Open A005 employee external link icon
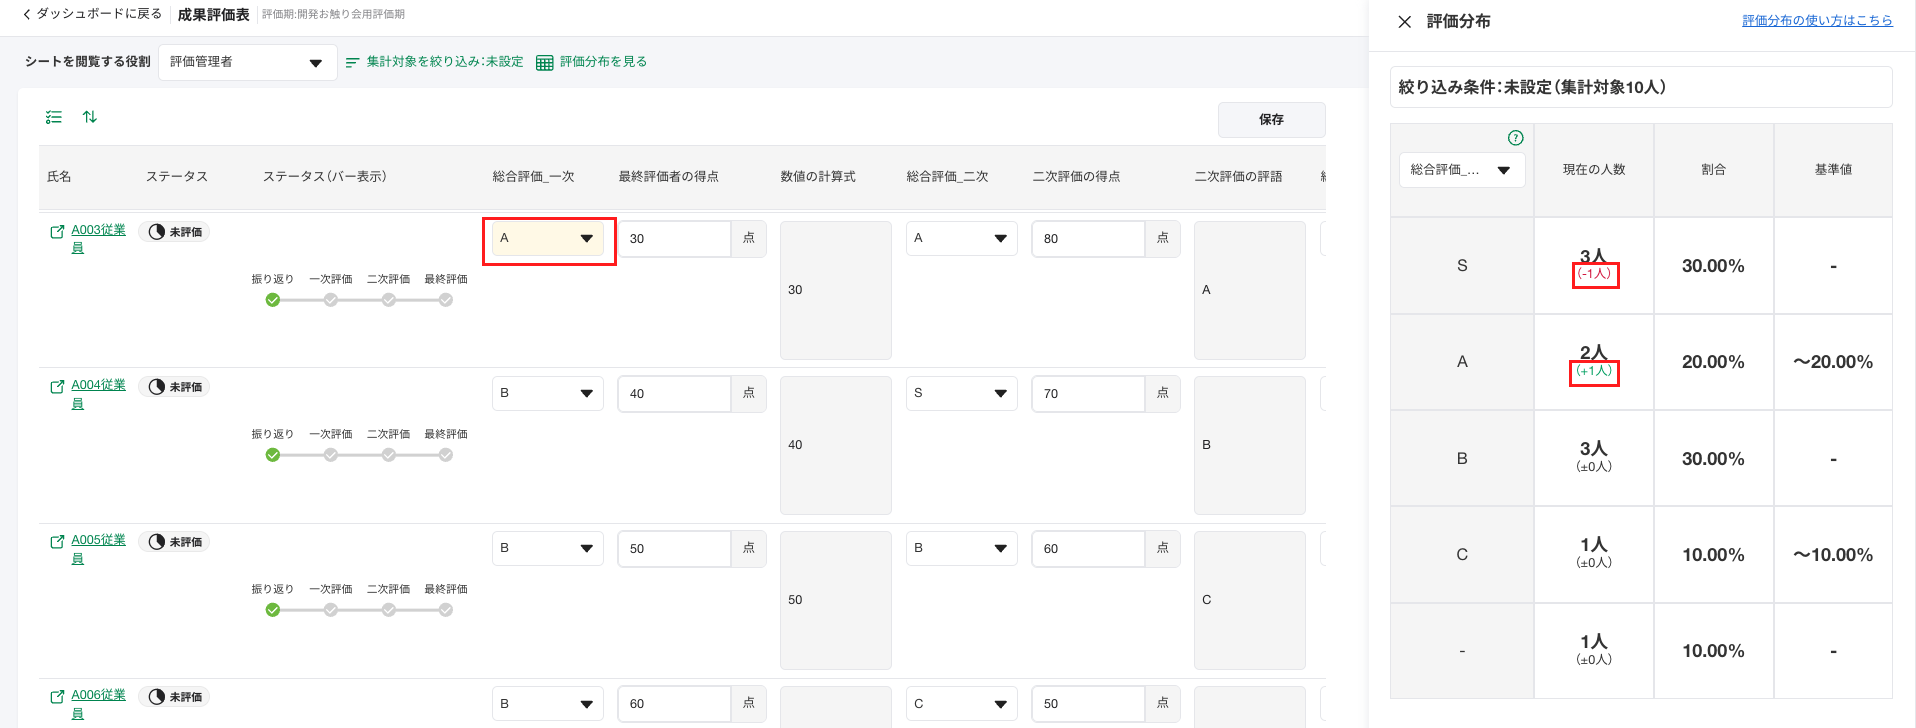The width and height of the screenshot is (1916, 728). pyautogui.click(x=57, y=542)
